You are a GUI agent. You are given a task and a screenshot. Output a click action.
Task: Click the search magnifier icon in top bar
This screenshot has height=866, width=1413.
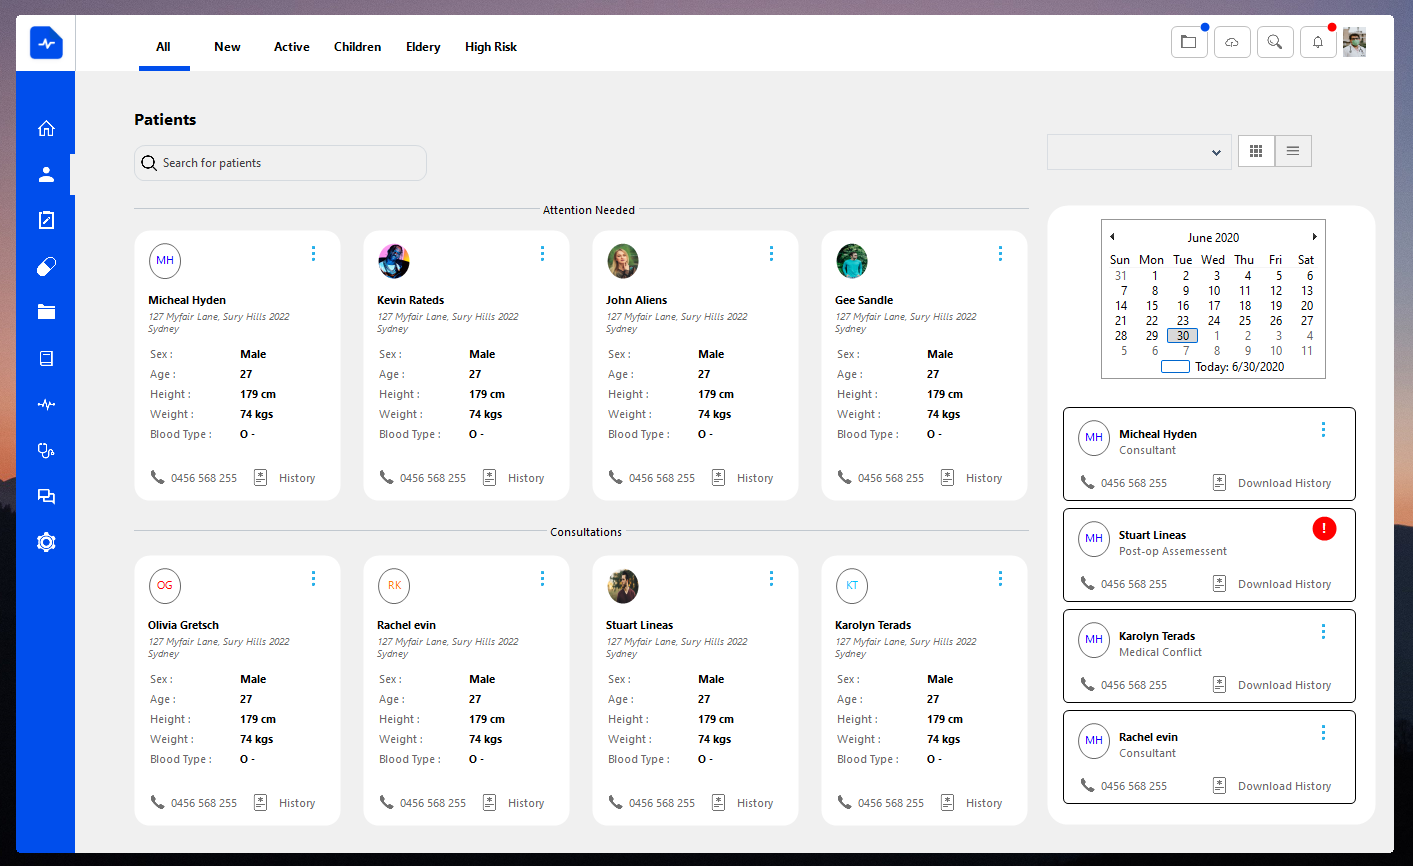pyautogui.click(x=1275, y=42)
